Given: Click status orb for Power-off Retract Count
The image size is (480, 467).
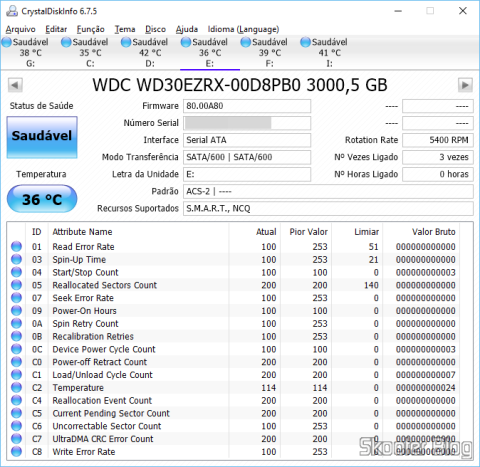Looking at the screenshot, I should click(x=16, y=362).
